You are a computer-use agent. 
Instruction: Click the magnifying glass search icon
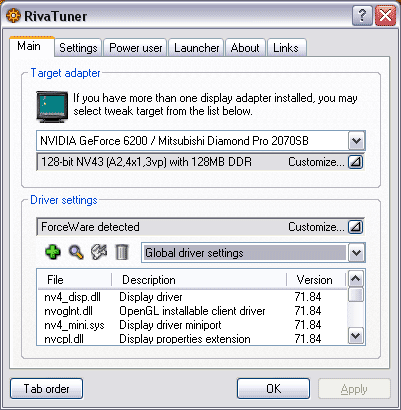click(x=76, y=252)
